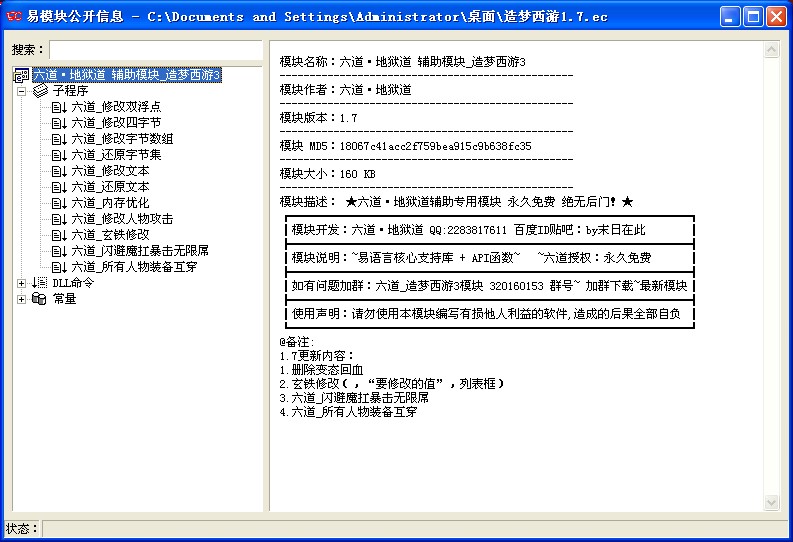Click the icon beside 六道_还原字节集
Image resolution: width=793 pixels, height=542 pixels.
pos(59,155)
